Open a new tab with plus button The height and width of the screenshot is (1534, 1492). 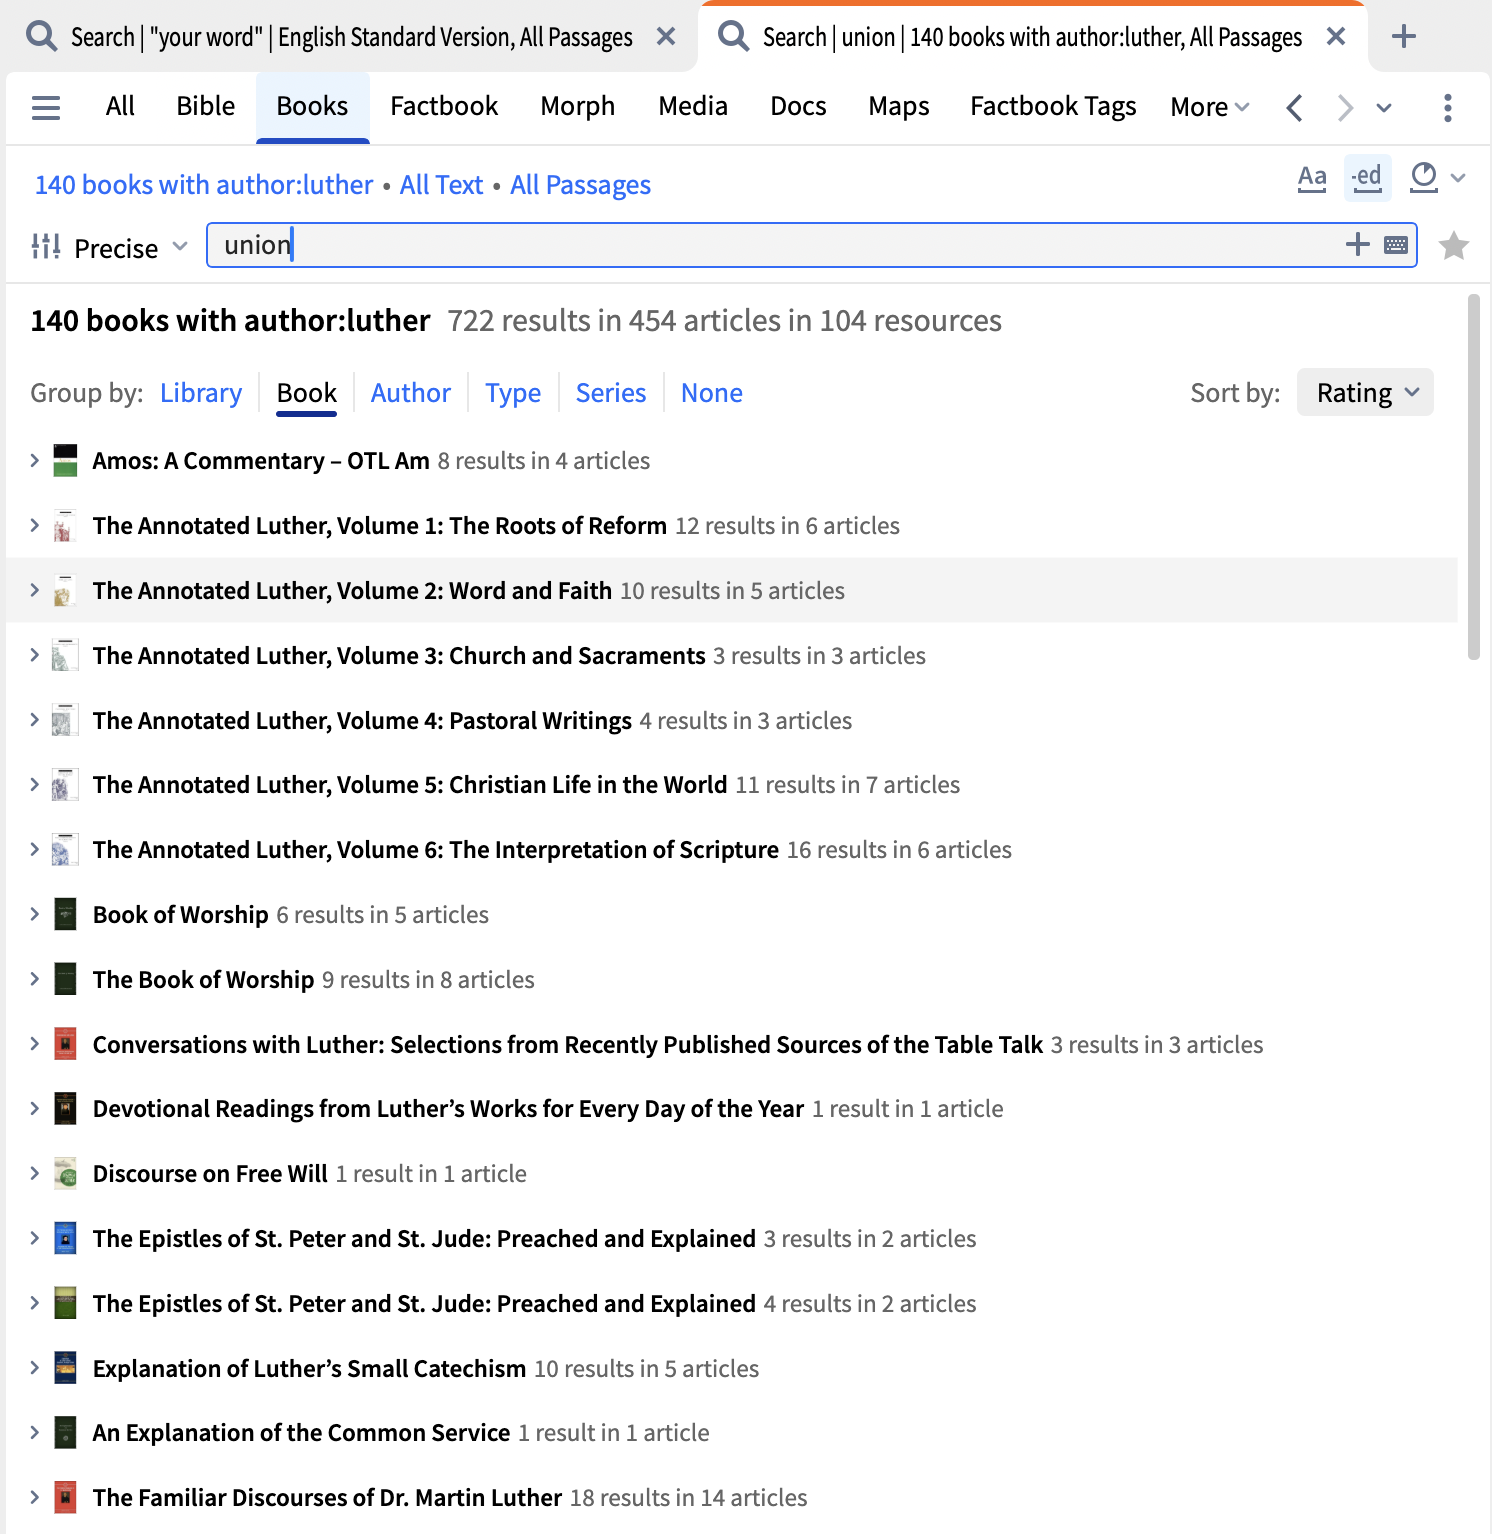[1403, 37]
